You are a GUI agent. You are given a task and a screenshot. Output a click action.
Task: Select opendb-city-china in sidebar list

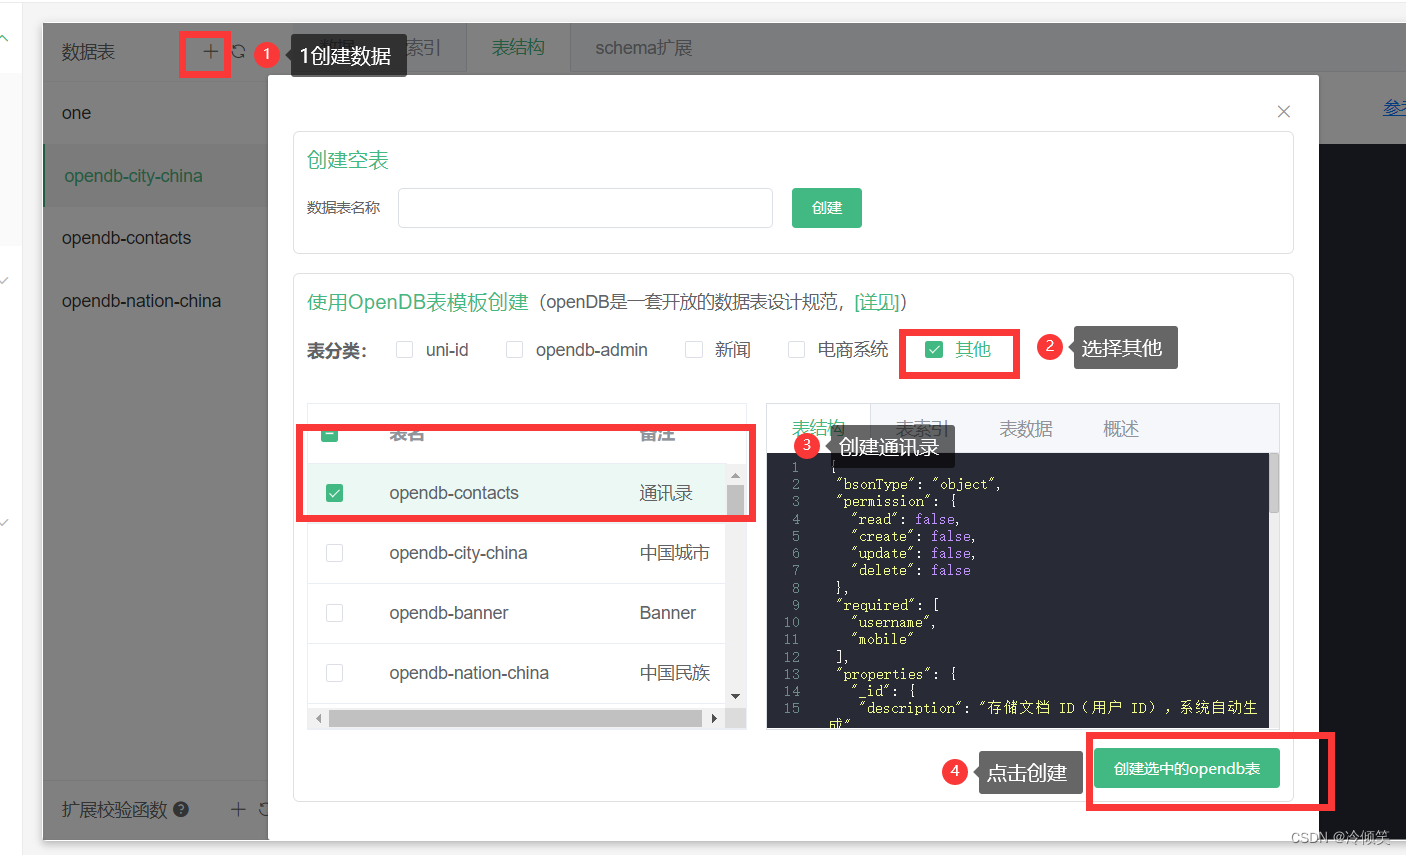click(155, 176)
